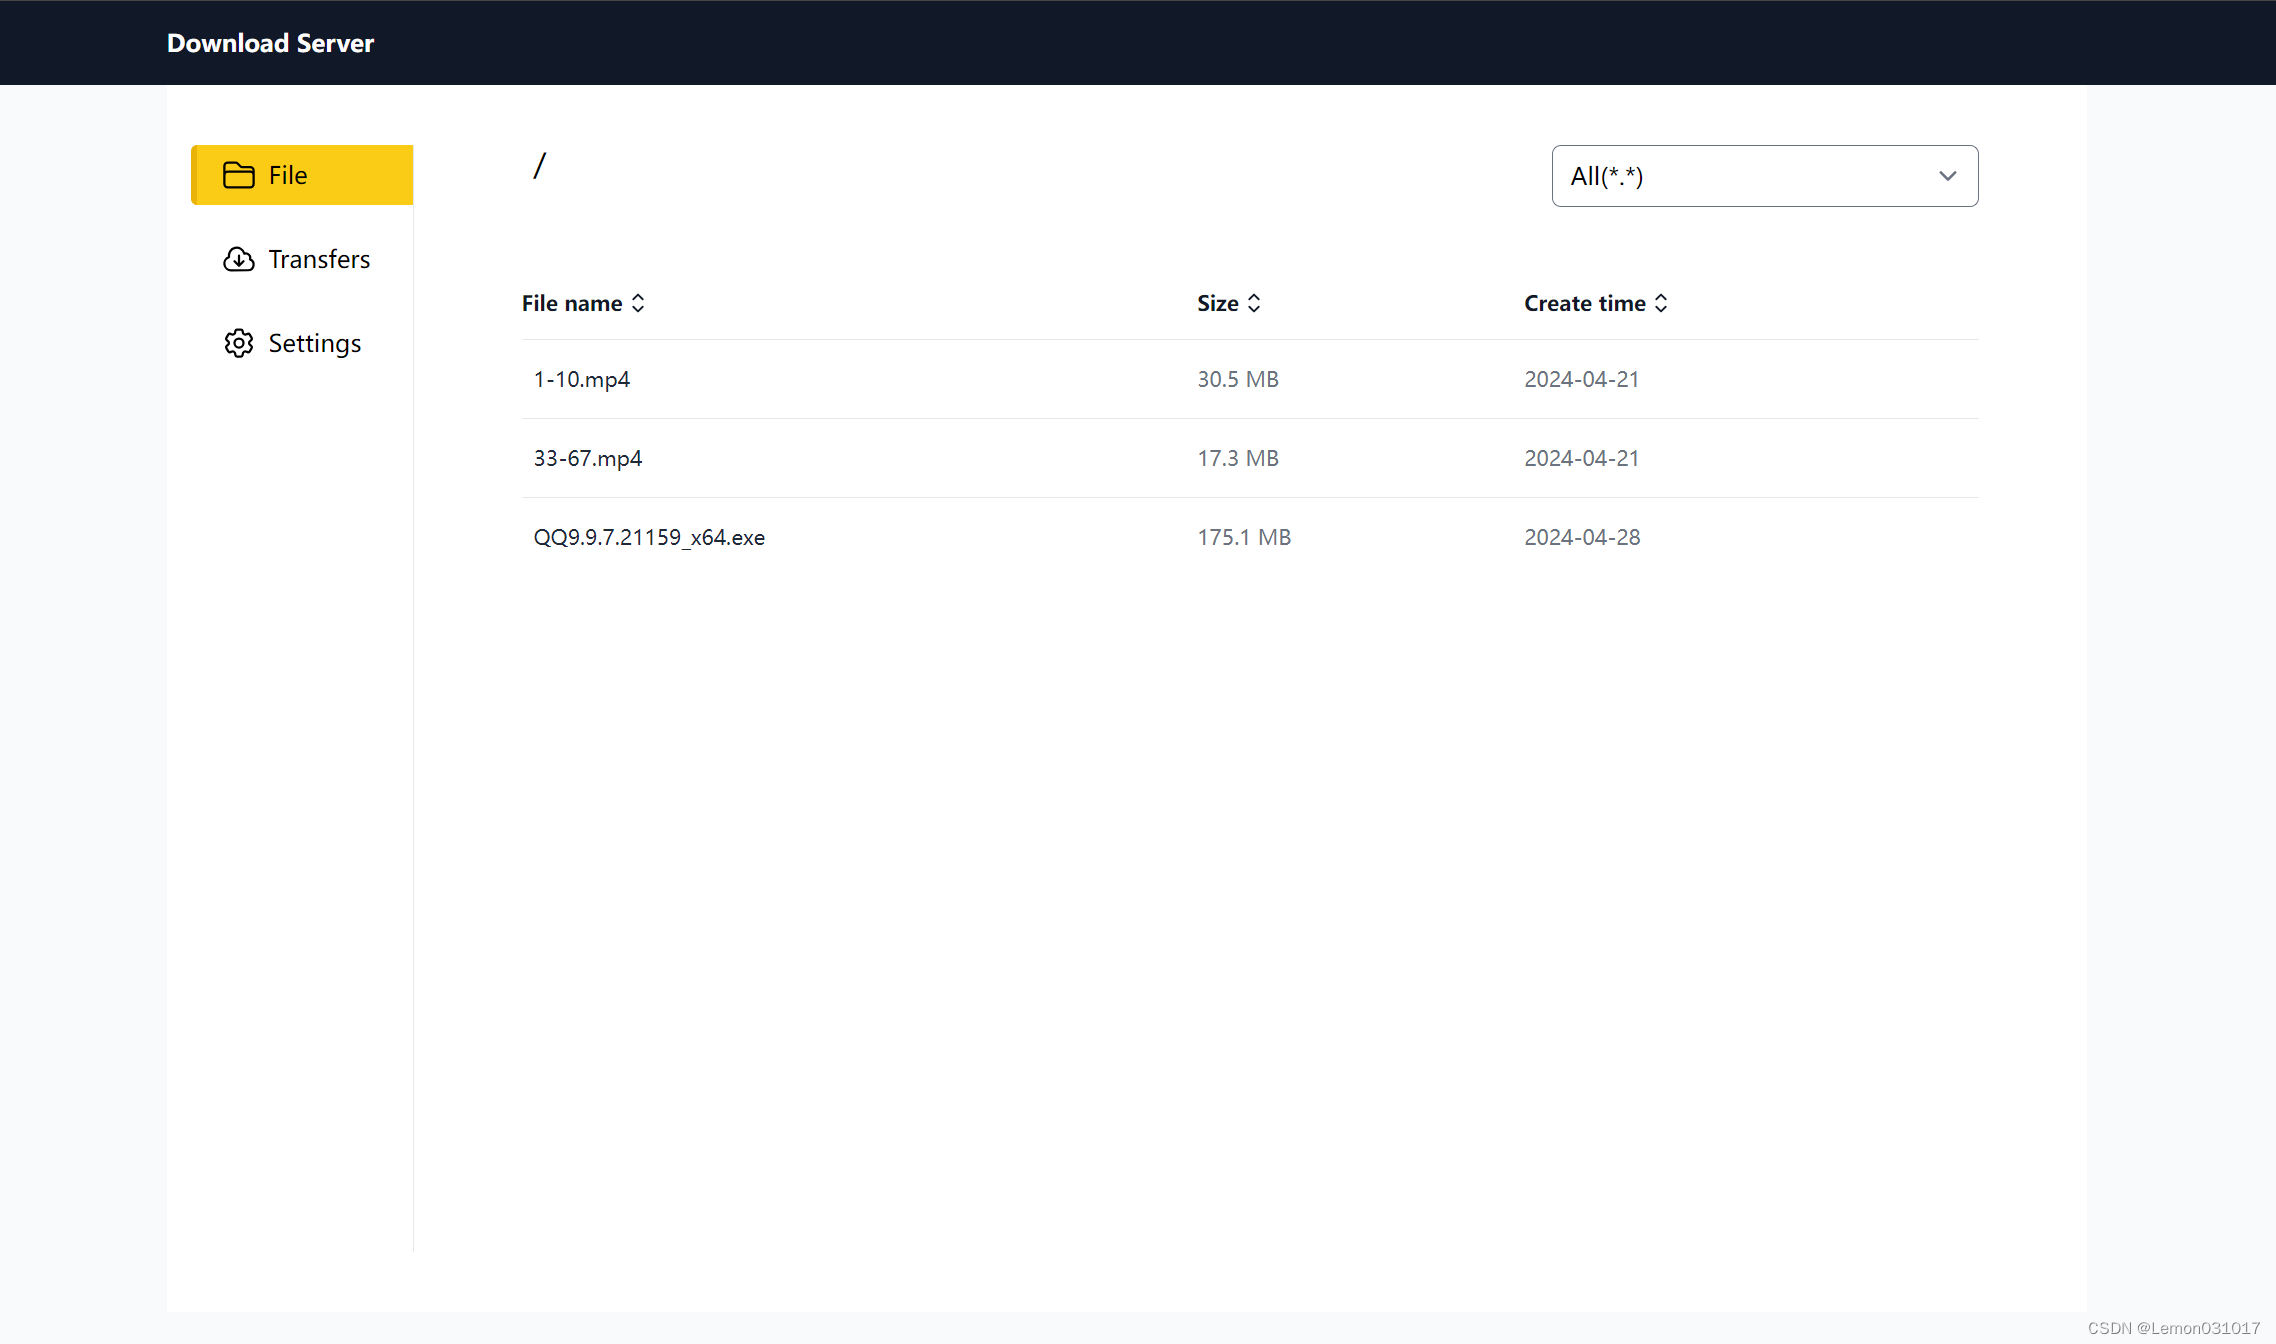This screenshot has height=1344, width=2276.
Task: Sort by Size column header
Action: (x=1217, y=303)
